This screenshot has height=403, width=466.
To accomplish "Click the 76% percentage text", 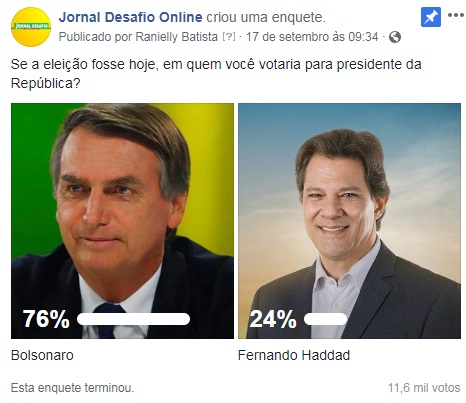I will tap(46, 319).
